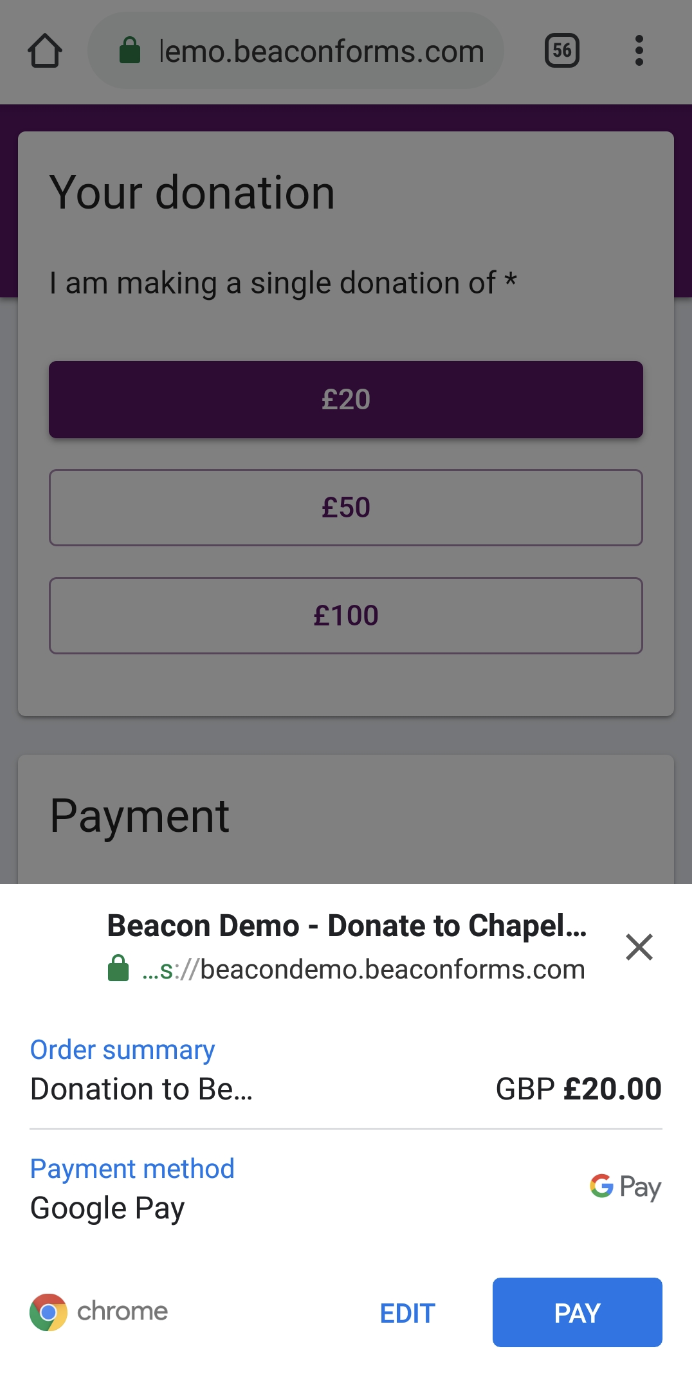The image size is (692, 1376).
Task: Choose the £50 donation option
Action: [346, 508]
